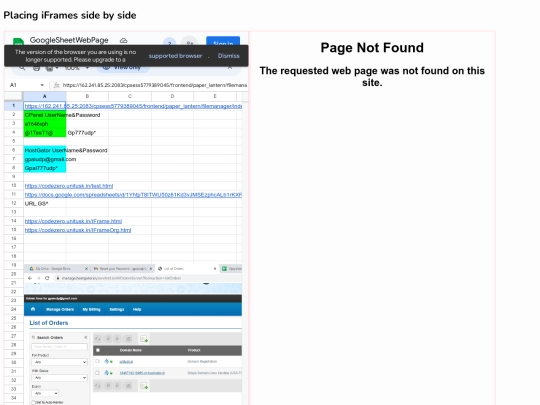Screen dimensions: 540x405
Task: Expand the name box dropdown arrow
Action: pos(42,85)
